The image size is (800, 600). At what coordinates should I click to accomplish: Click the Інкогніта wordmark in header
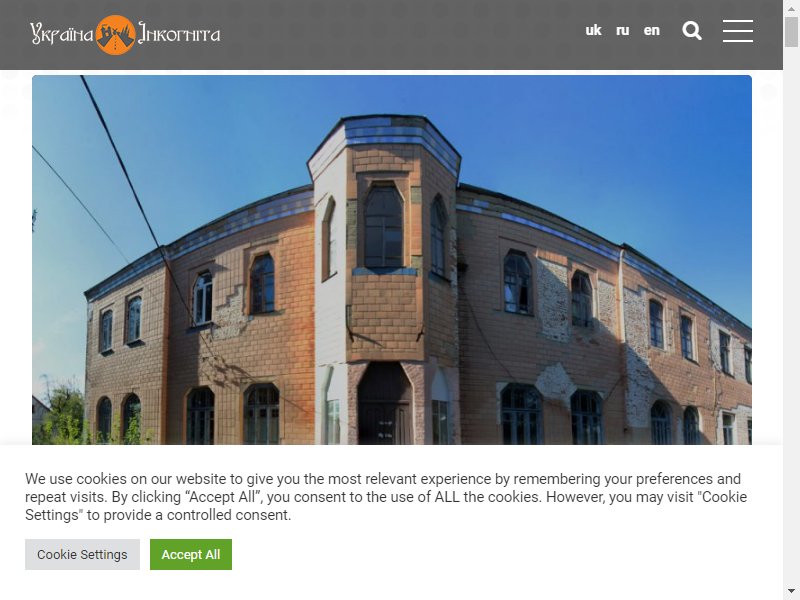click(179, 34)
